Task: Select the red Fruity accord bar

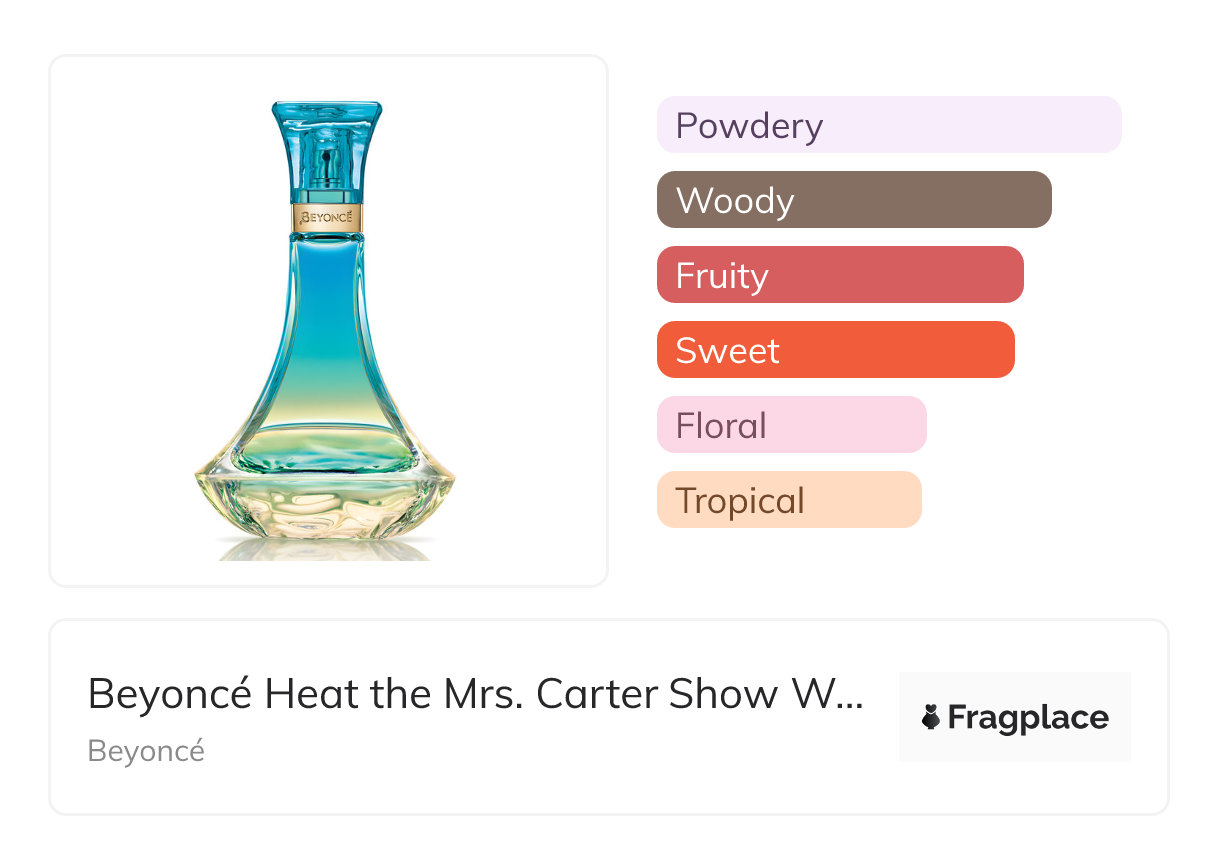Action: (x=839, y=275)
